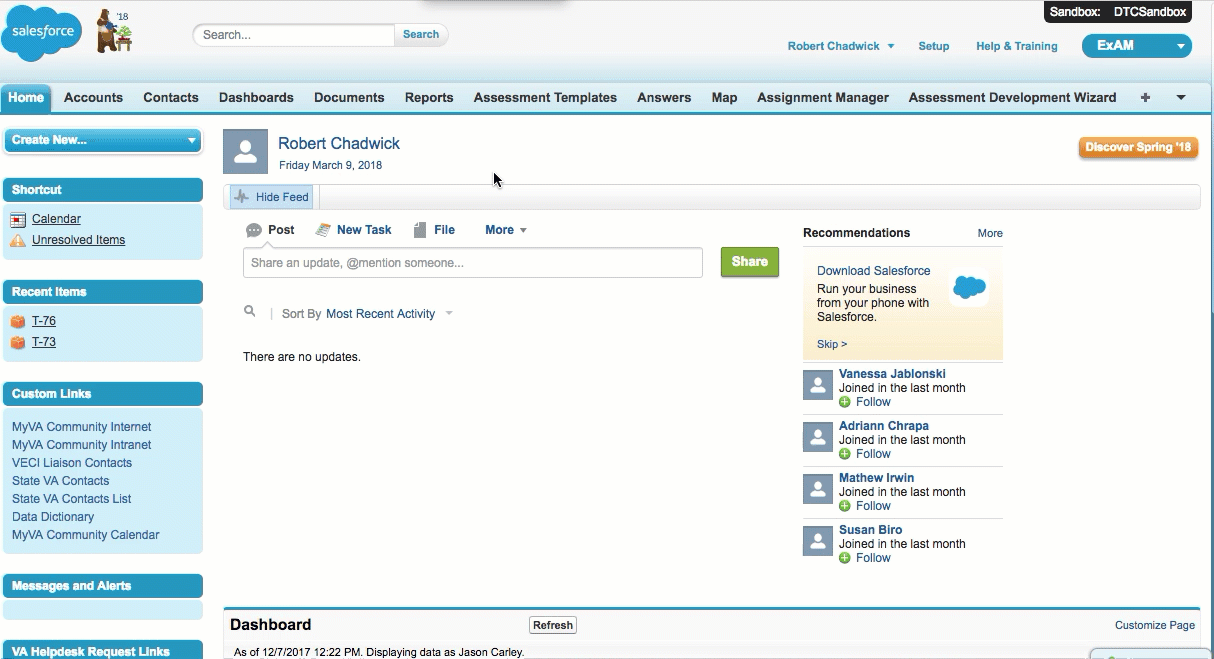Switch to the Answers tab
1214x659 pixels.
tap(664, 97)
